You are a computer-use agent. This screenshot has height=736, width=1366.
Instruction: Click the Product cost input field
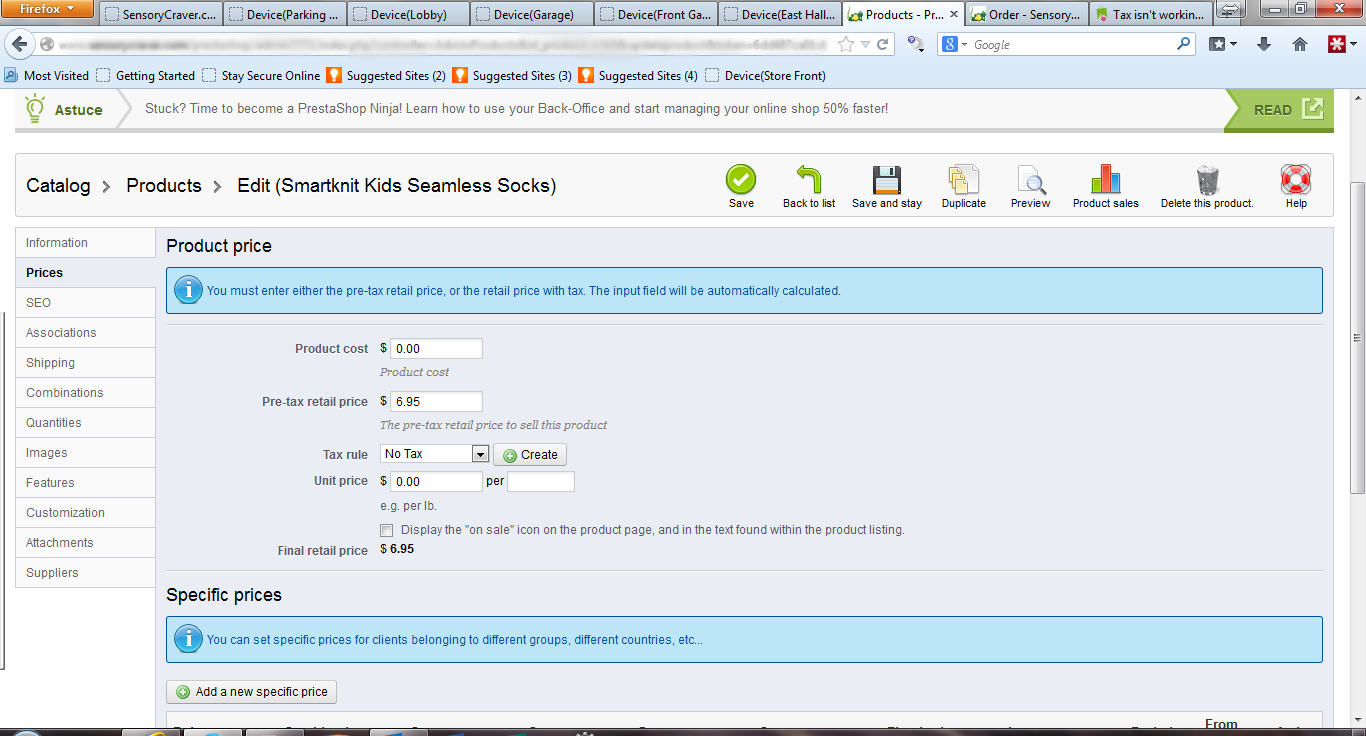click(436, 349)
